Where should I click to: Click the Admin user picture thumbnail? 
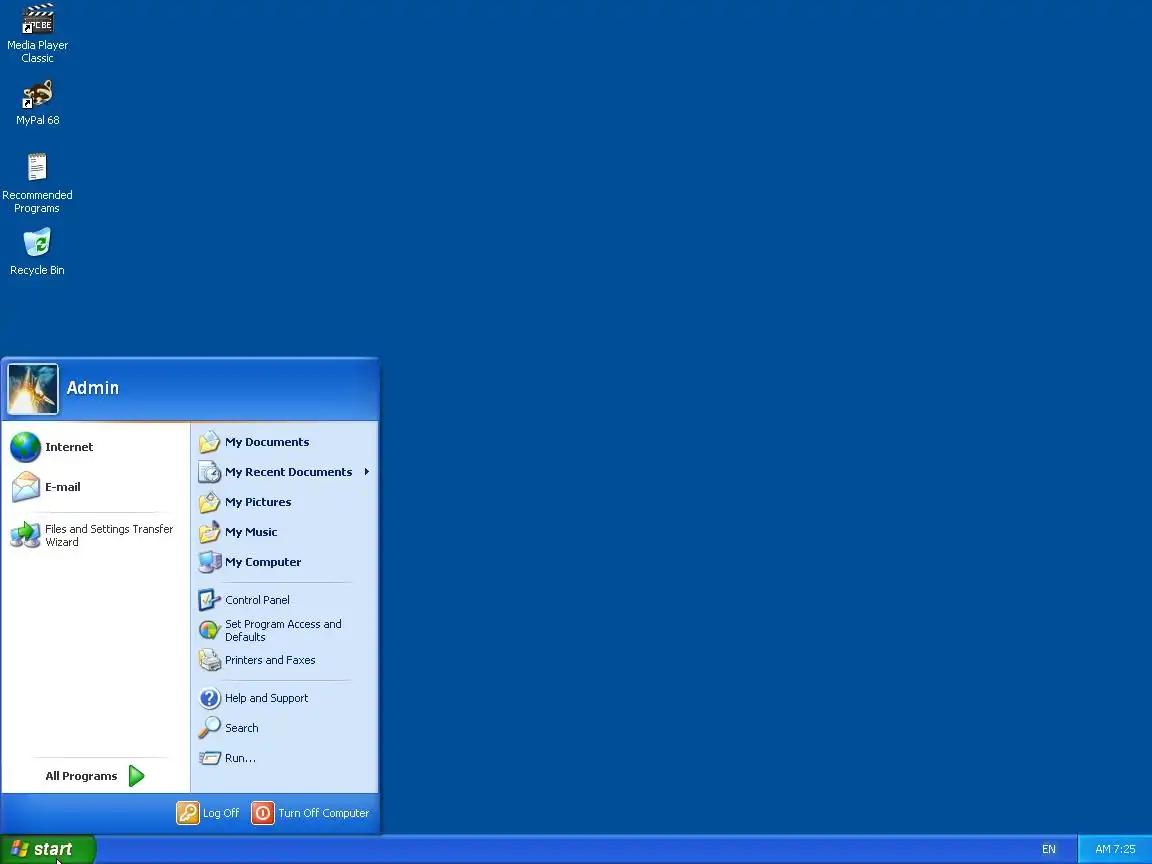click(33, 389)
